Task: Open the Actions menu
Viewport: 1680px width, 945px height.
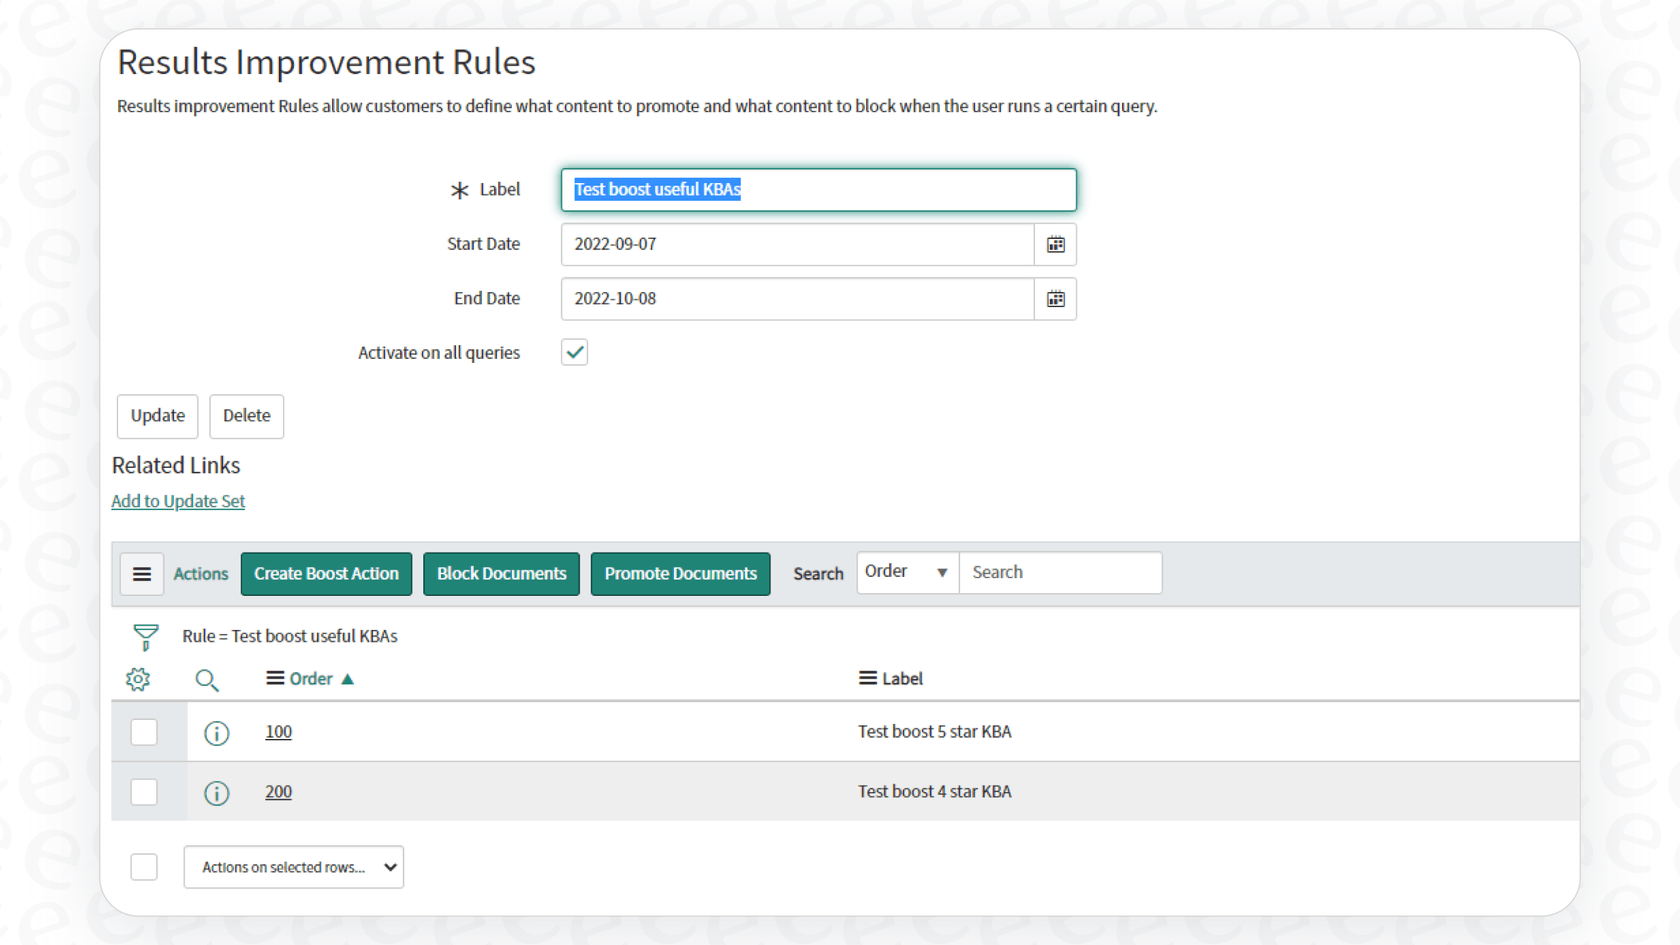Action: click(200, 573)
